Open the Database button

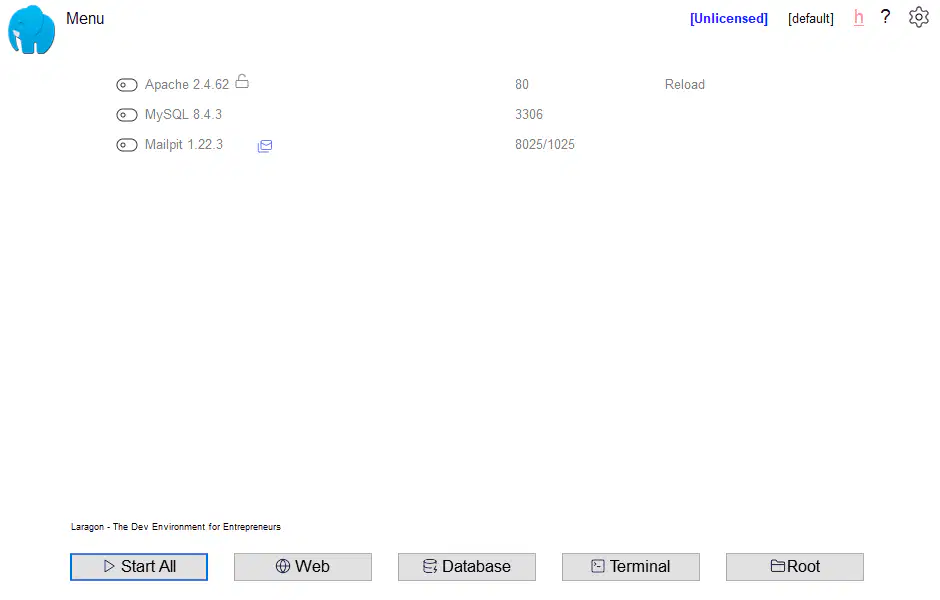point(467,566)
